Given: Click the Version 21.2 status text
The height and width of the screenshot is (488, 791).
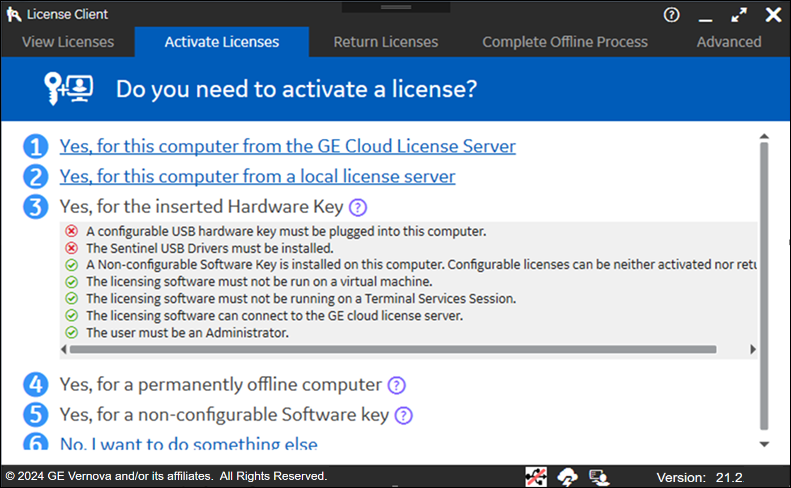Looking at the screenshot, I should [699, 477].
